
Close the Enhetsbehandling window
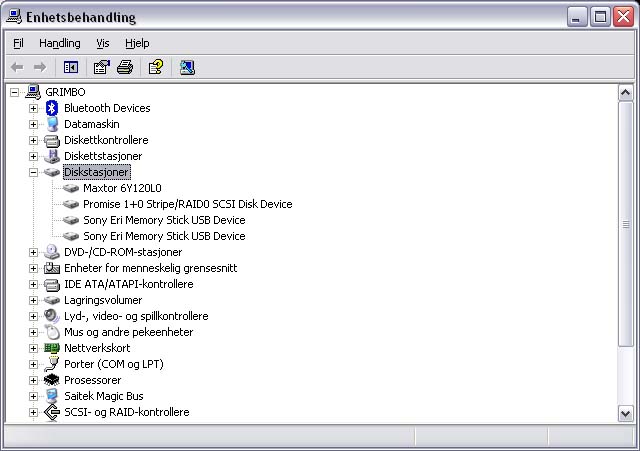pos(623,17)
